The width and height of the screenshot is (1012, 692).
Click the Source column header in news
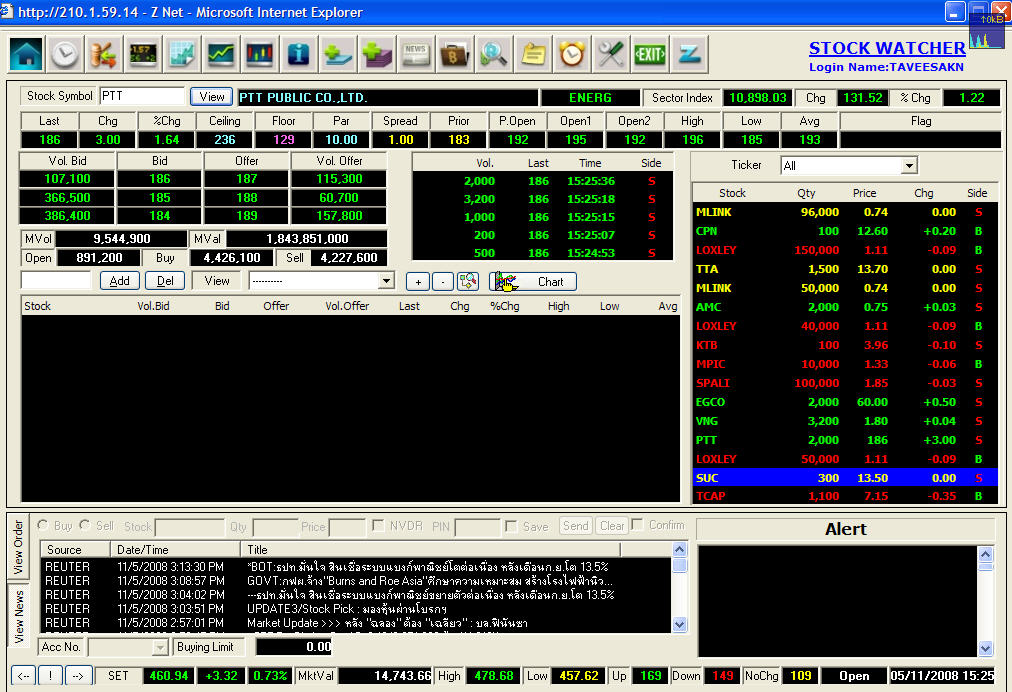[x=75, y=549]
